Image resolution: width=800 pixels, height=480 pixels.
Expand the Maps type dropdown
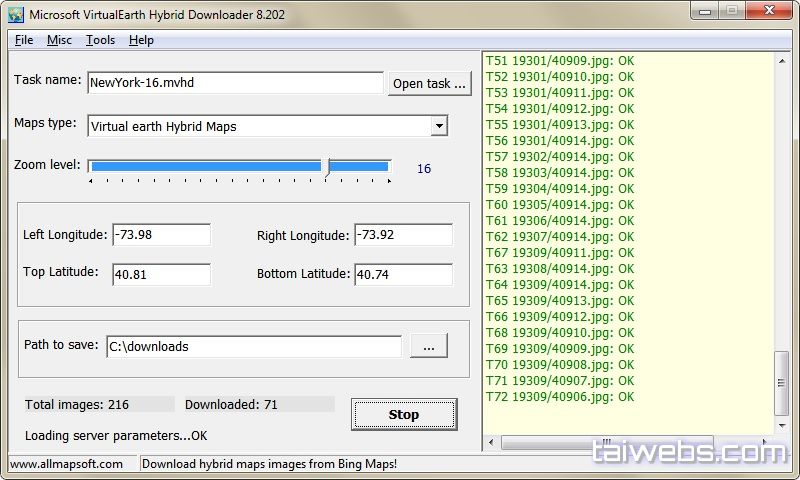pyautogui.click(x=438, y=126)
